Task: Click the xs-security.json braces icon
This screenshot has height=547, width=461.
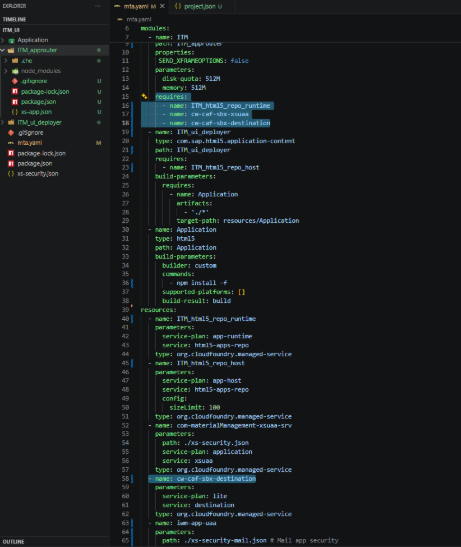Action: [x=11, y=174]
